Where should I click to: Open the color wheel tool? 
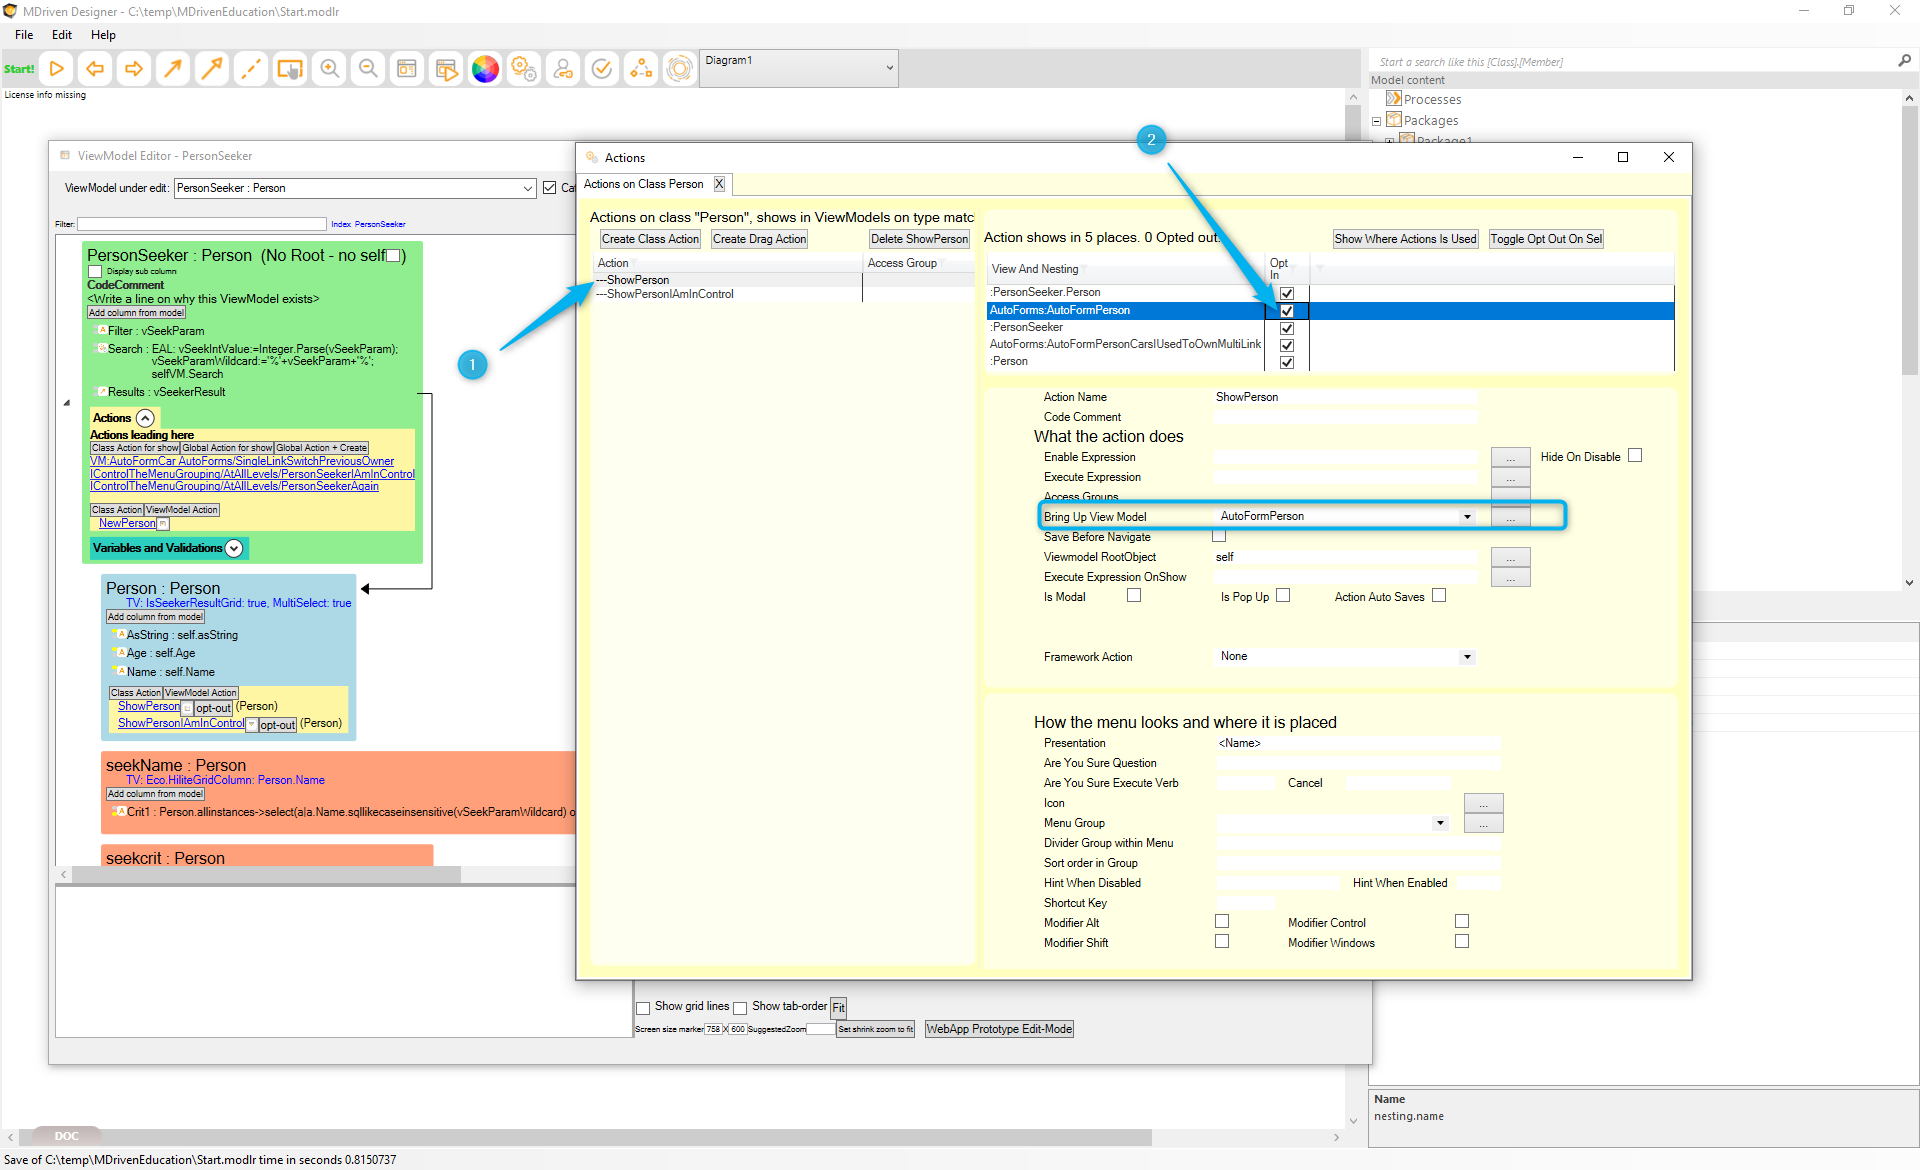pyautogui.click(x=485, y=69)
